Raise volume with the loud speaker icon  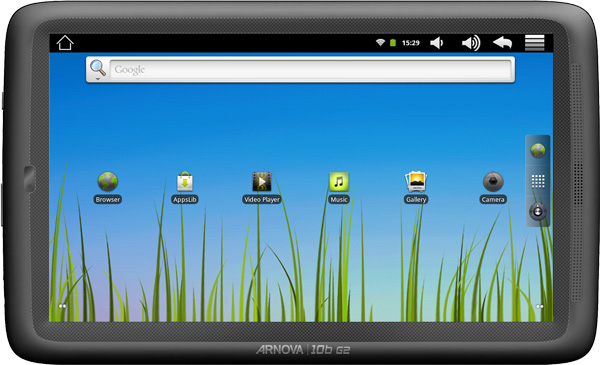(471, 43)
